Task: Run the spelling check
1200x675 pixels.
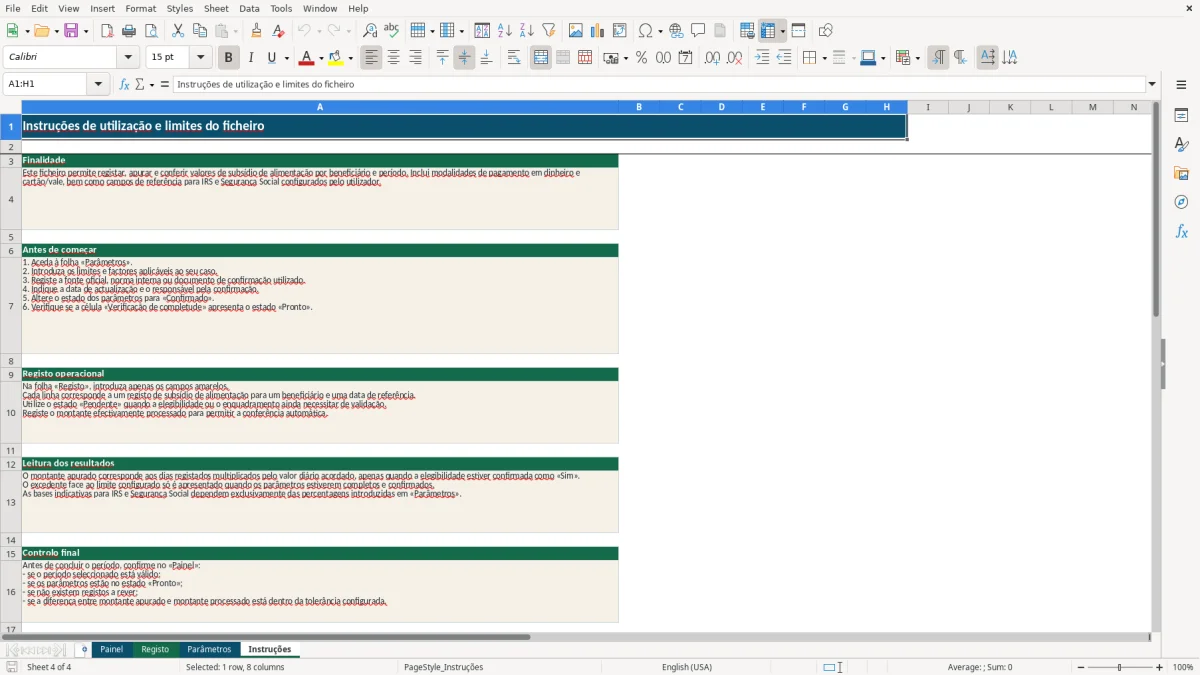Action: (392, 31)
